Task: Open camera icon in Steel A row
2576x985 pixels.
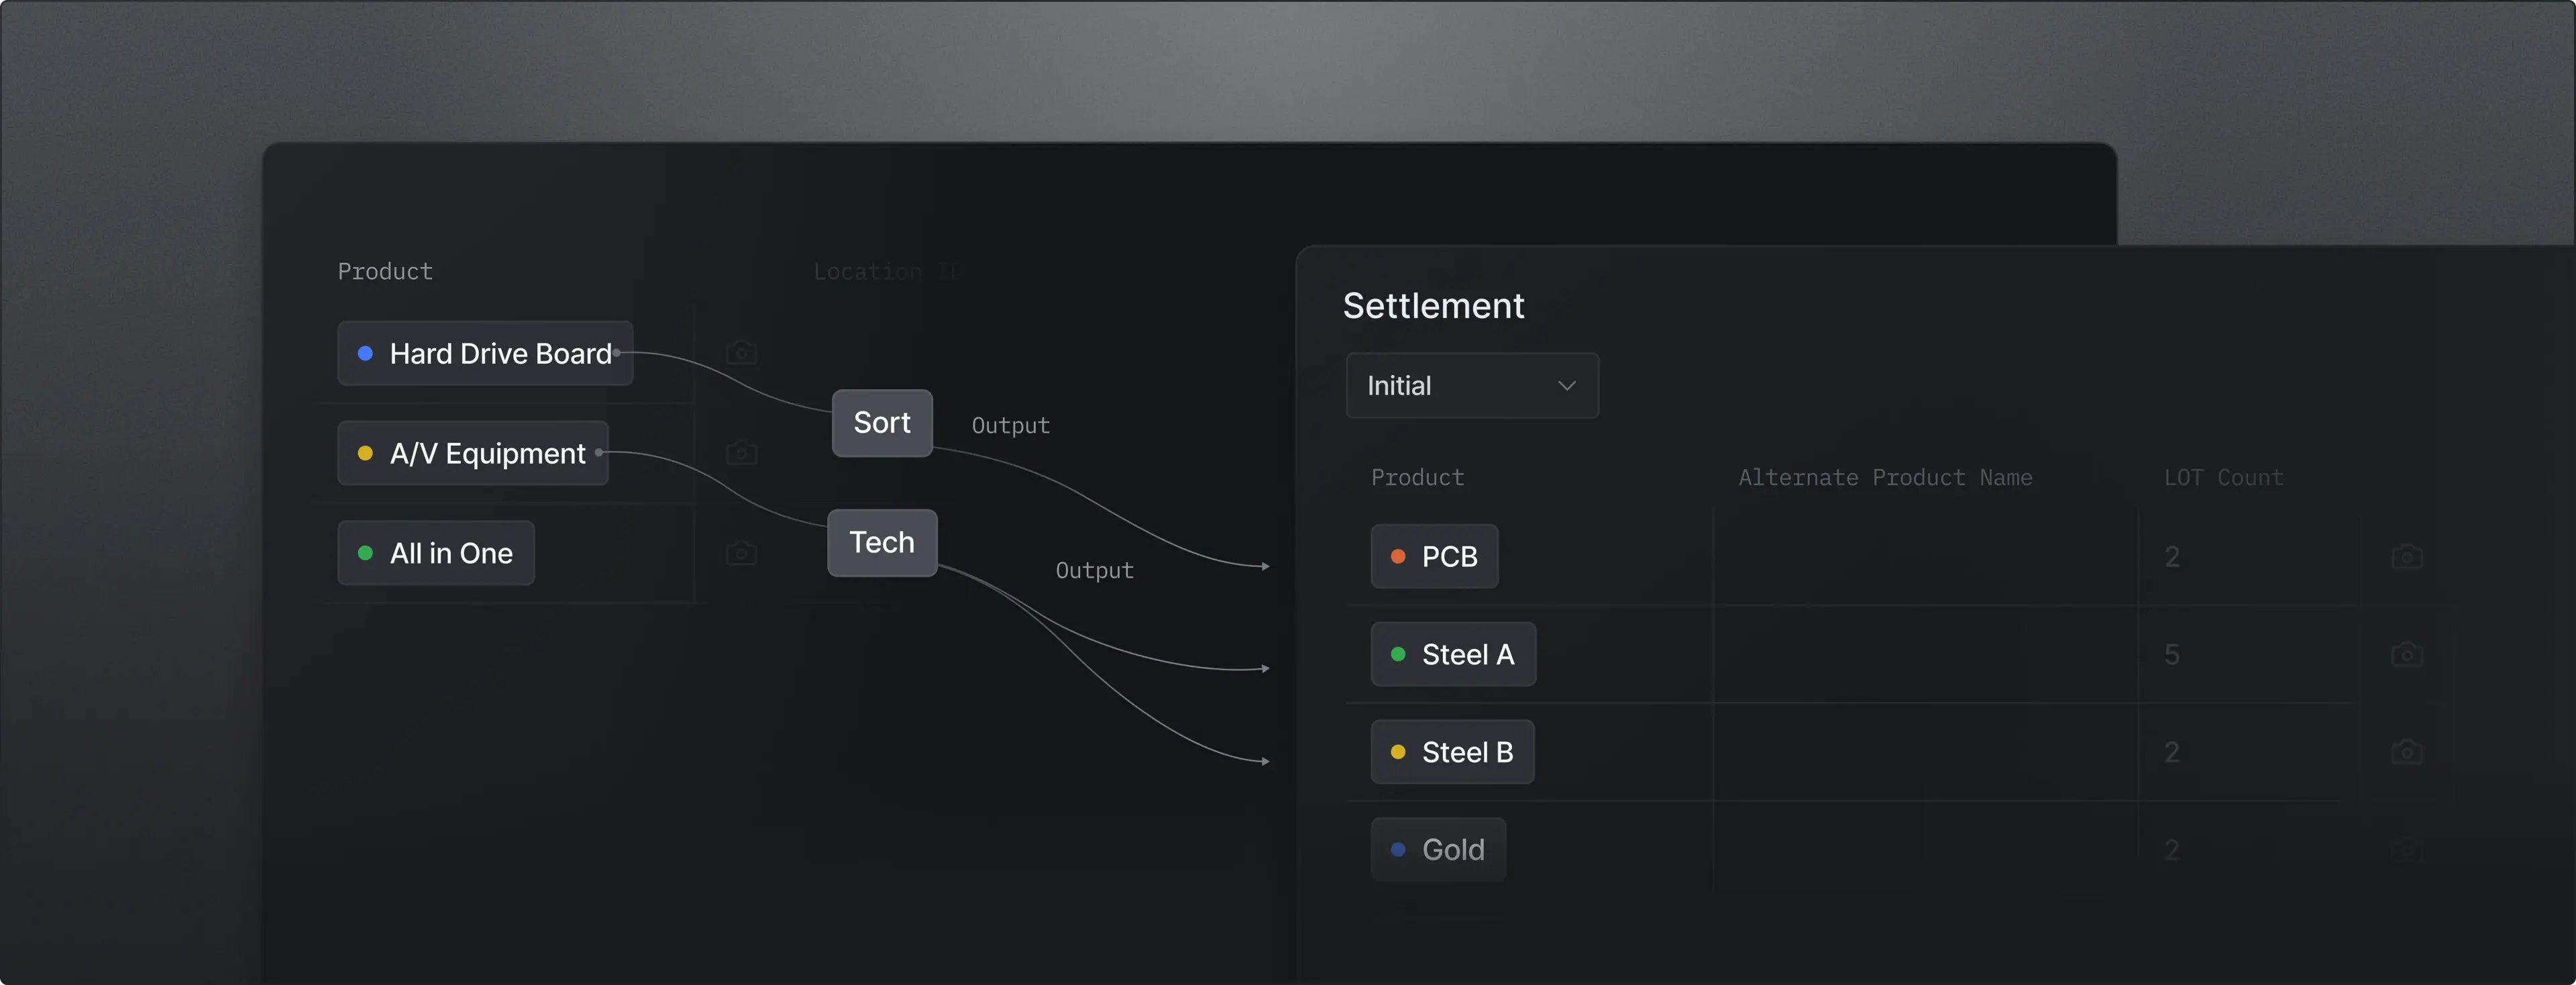Action: (x=2406, y=654)
